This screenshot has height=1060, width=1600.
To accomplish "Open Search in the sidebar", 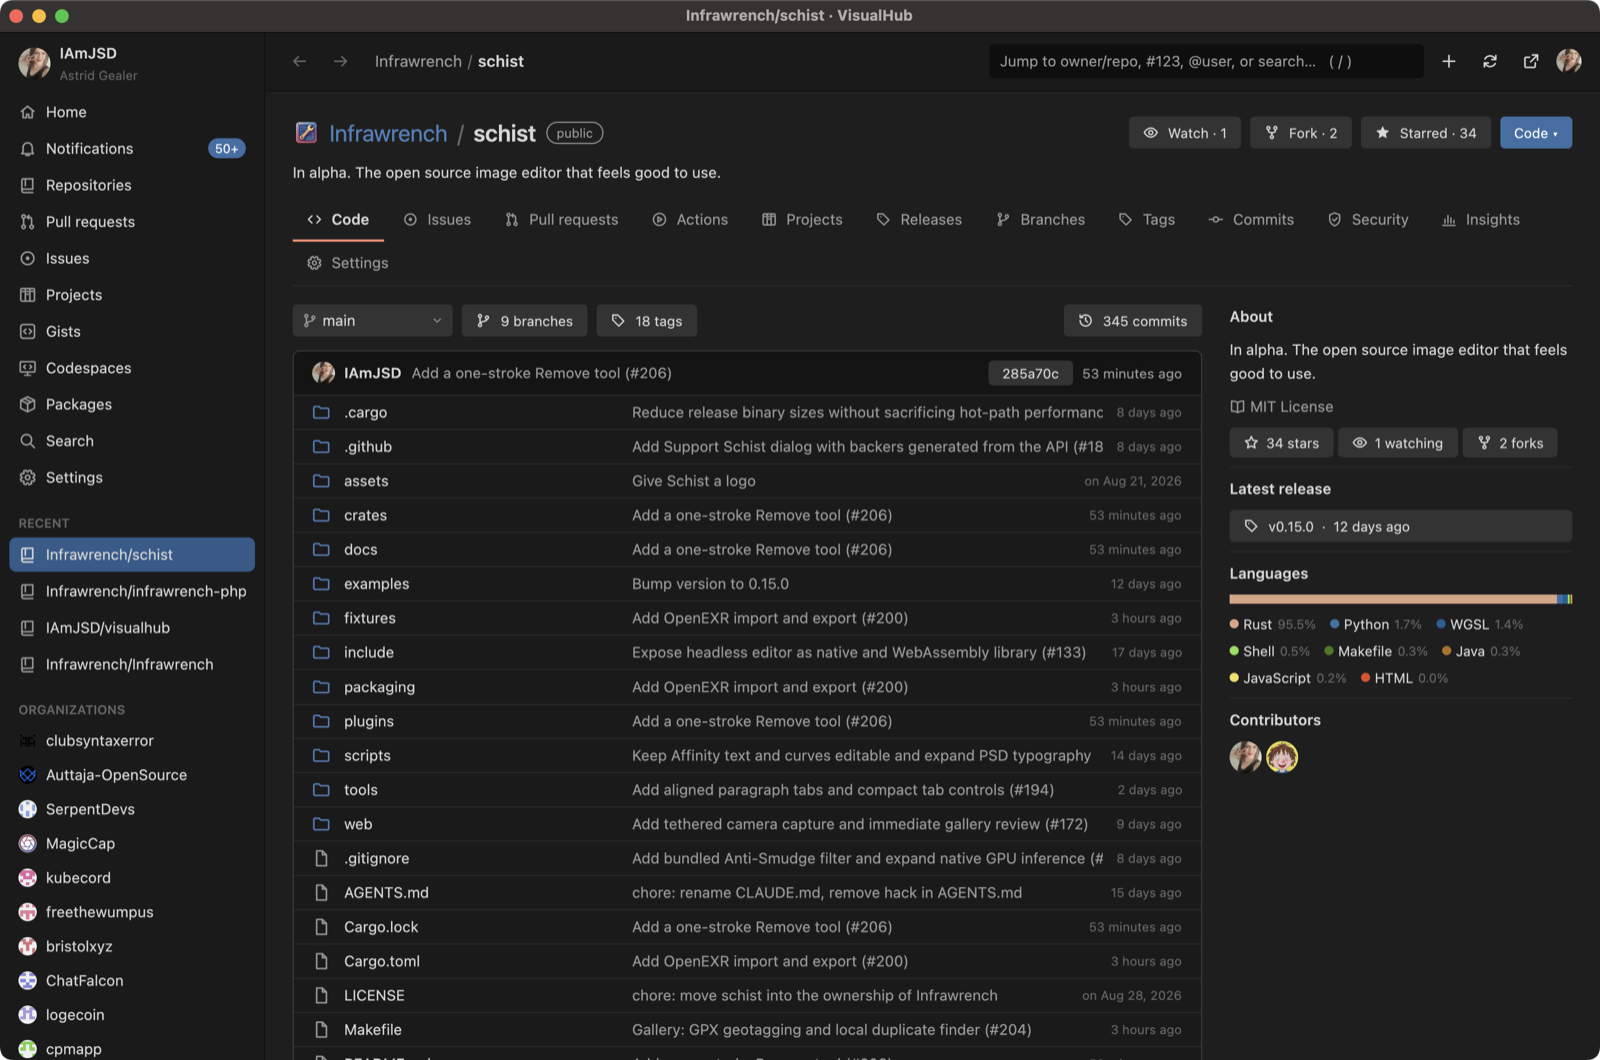I will pyautogui.click(x=132, y=441).
